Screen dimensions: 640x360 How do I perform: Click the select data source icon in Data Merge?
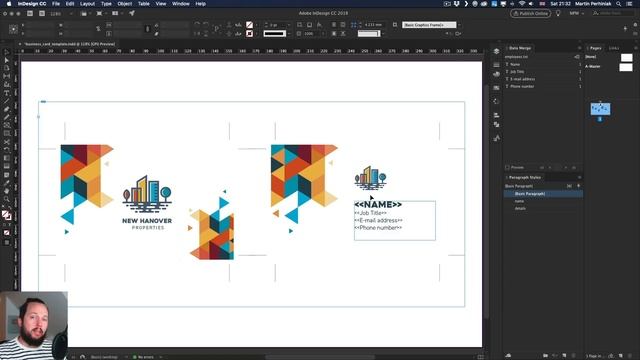[577, 57]
